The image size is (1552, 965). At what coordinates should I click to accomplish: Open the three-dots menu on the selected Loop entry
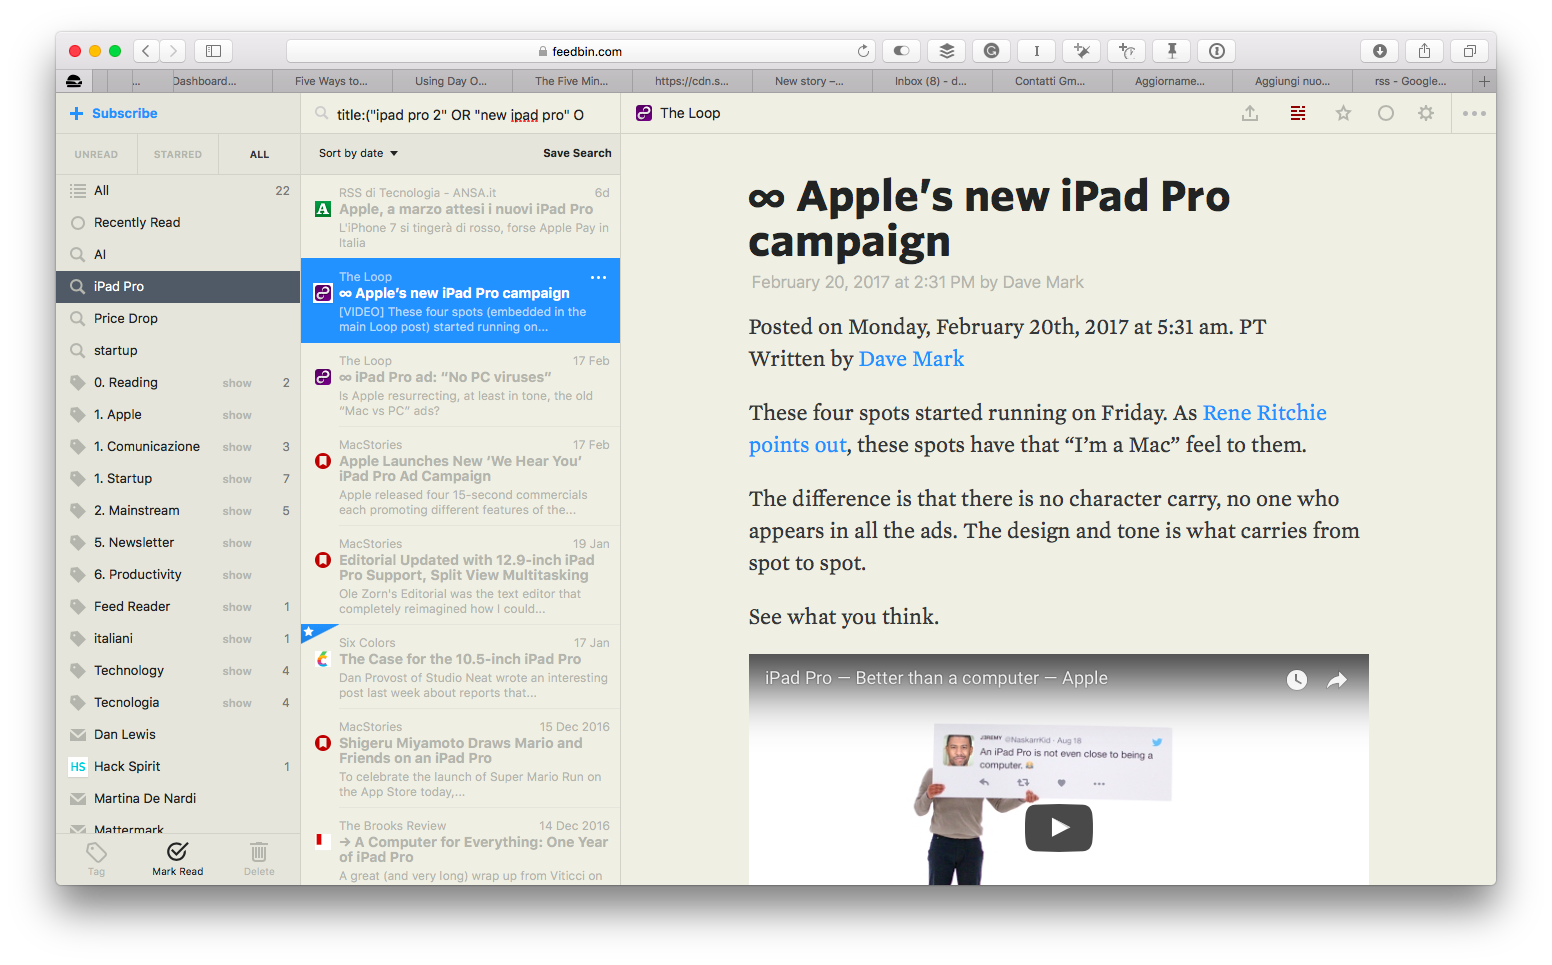[598, 277]
